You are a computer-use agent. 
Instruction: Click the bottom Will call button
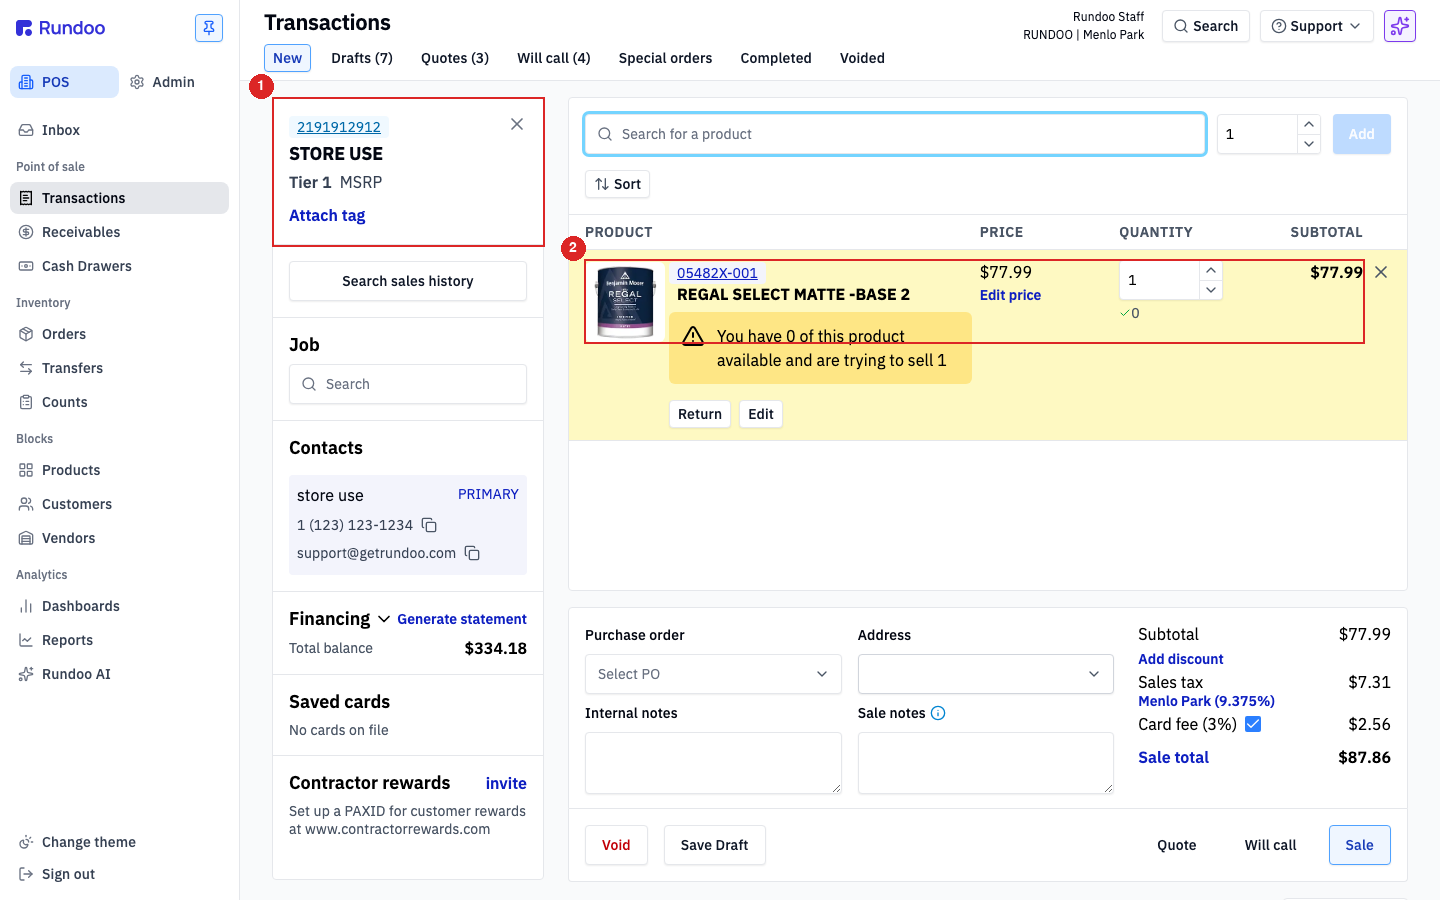point(1270,845)
